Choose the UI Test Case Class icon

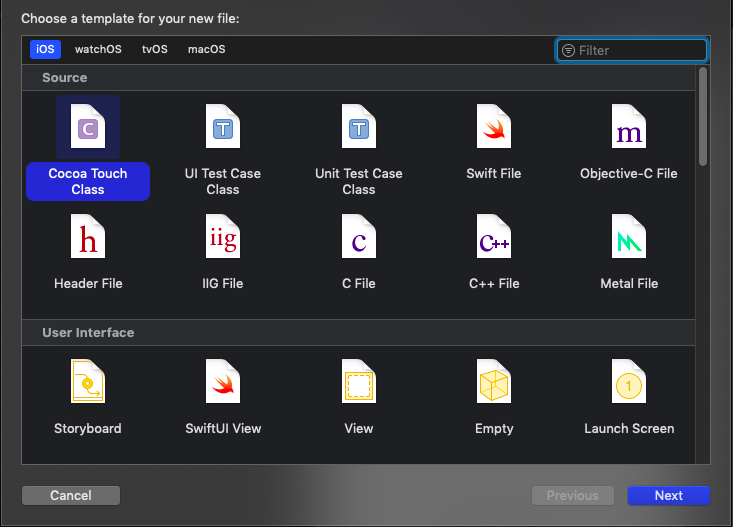223,127
